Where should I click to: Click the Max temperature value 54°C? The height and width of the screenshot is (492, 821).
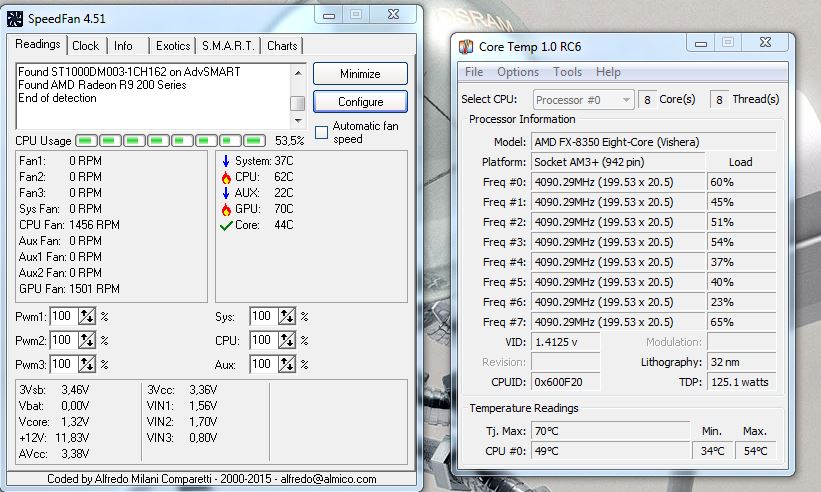tap(756, 451)
